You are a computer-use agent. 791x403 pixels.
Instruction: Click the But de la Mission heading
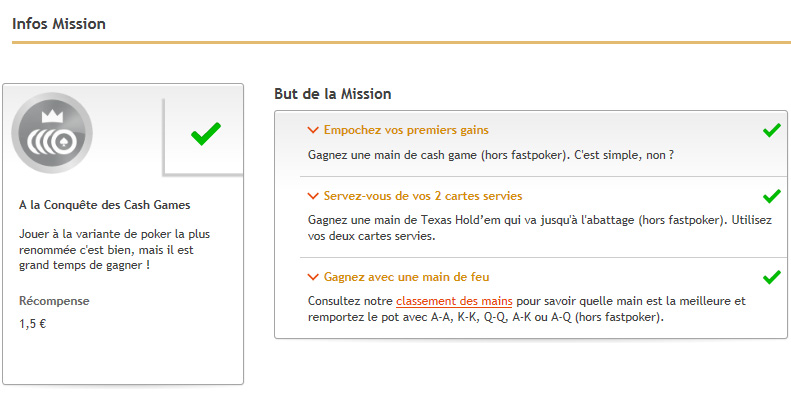pos(333,94)
